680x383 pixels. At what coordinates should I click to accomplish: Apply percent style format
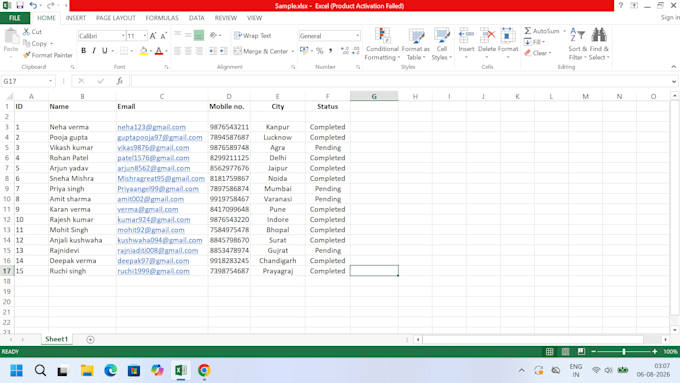click(x=320, y=51)
